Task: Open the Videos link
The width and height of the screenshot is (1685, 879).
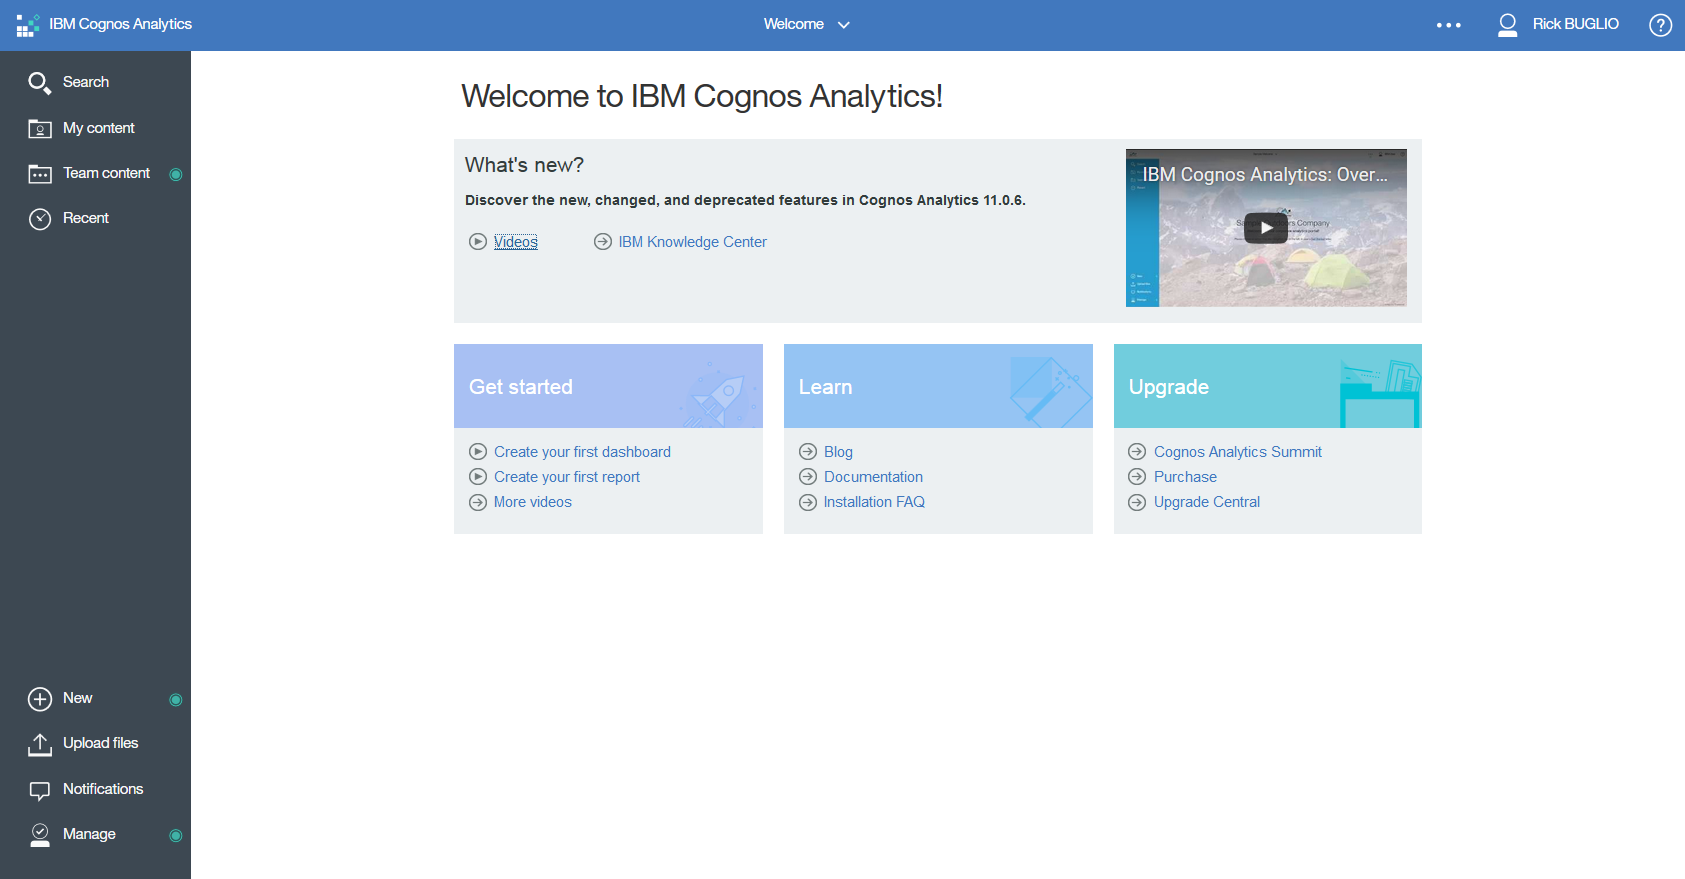Action: pyautogui.click(x=516, y=242)
